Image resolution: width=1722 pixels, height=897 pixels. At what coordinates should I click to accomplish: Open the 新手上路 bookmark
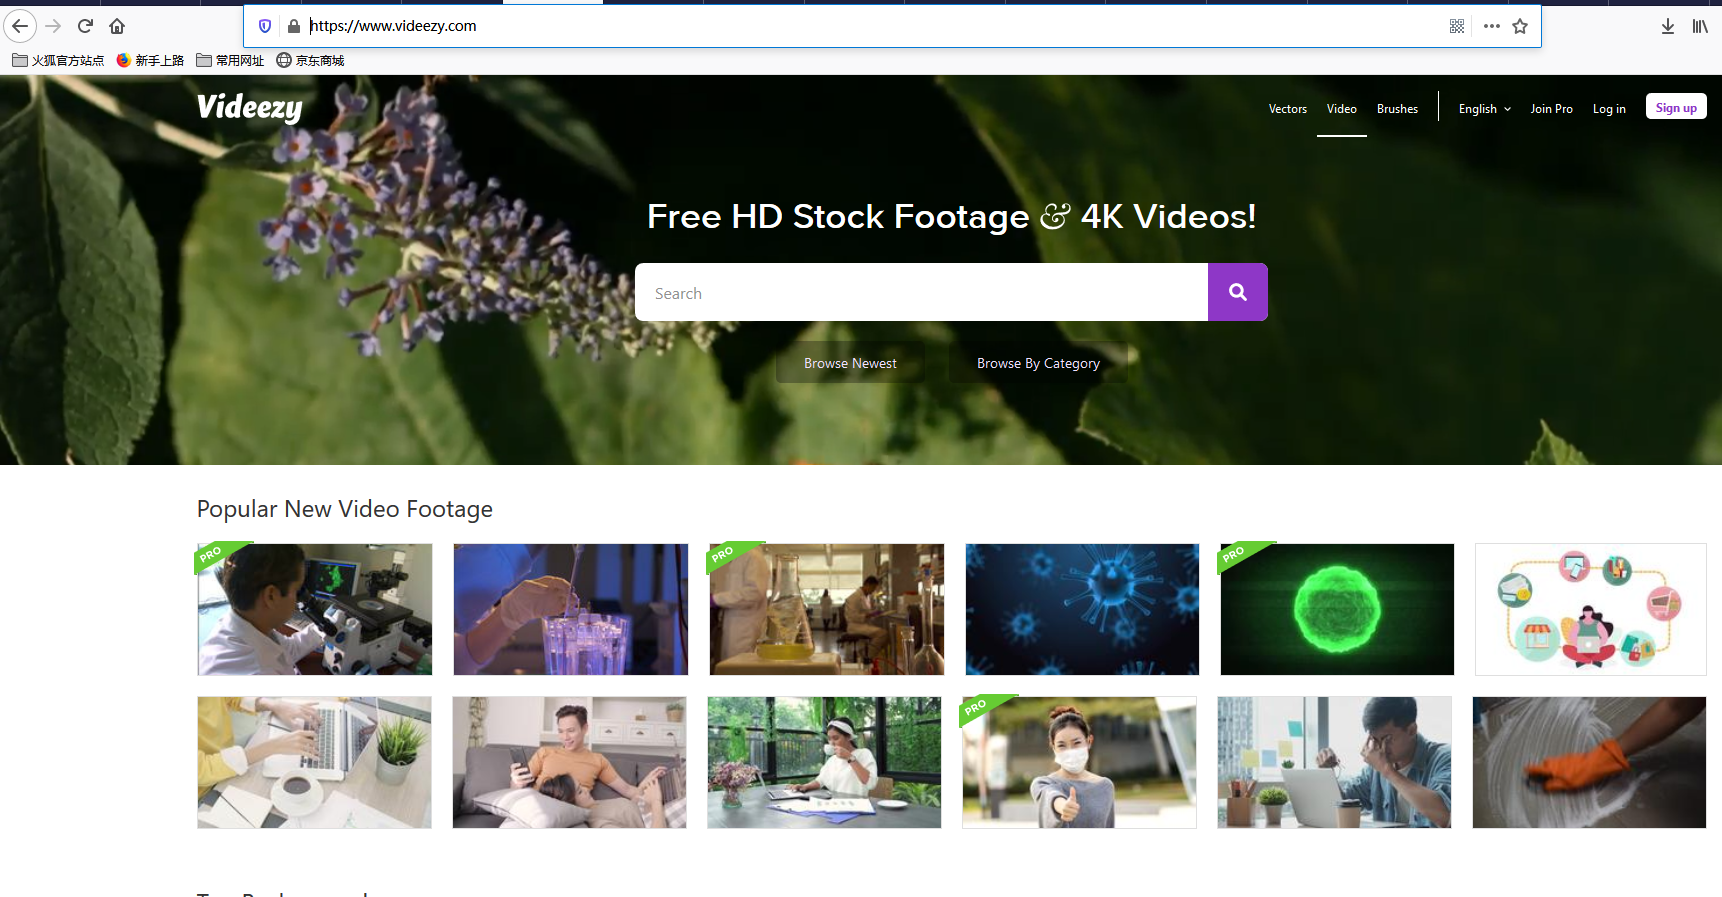150,60
